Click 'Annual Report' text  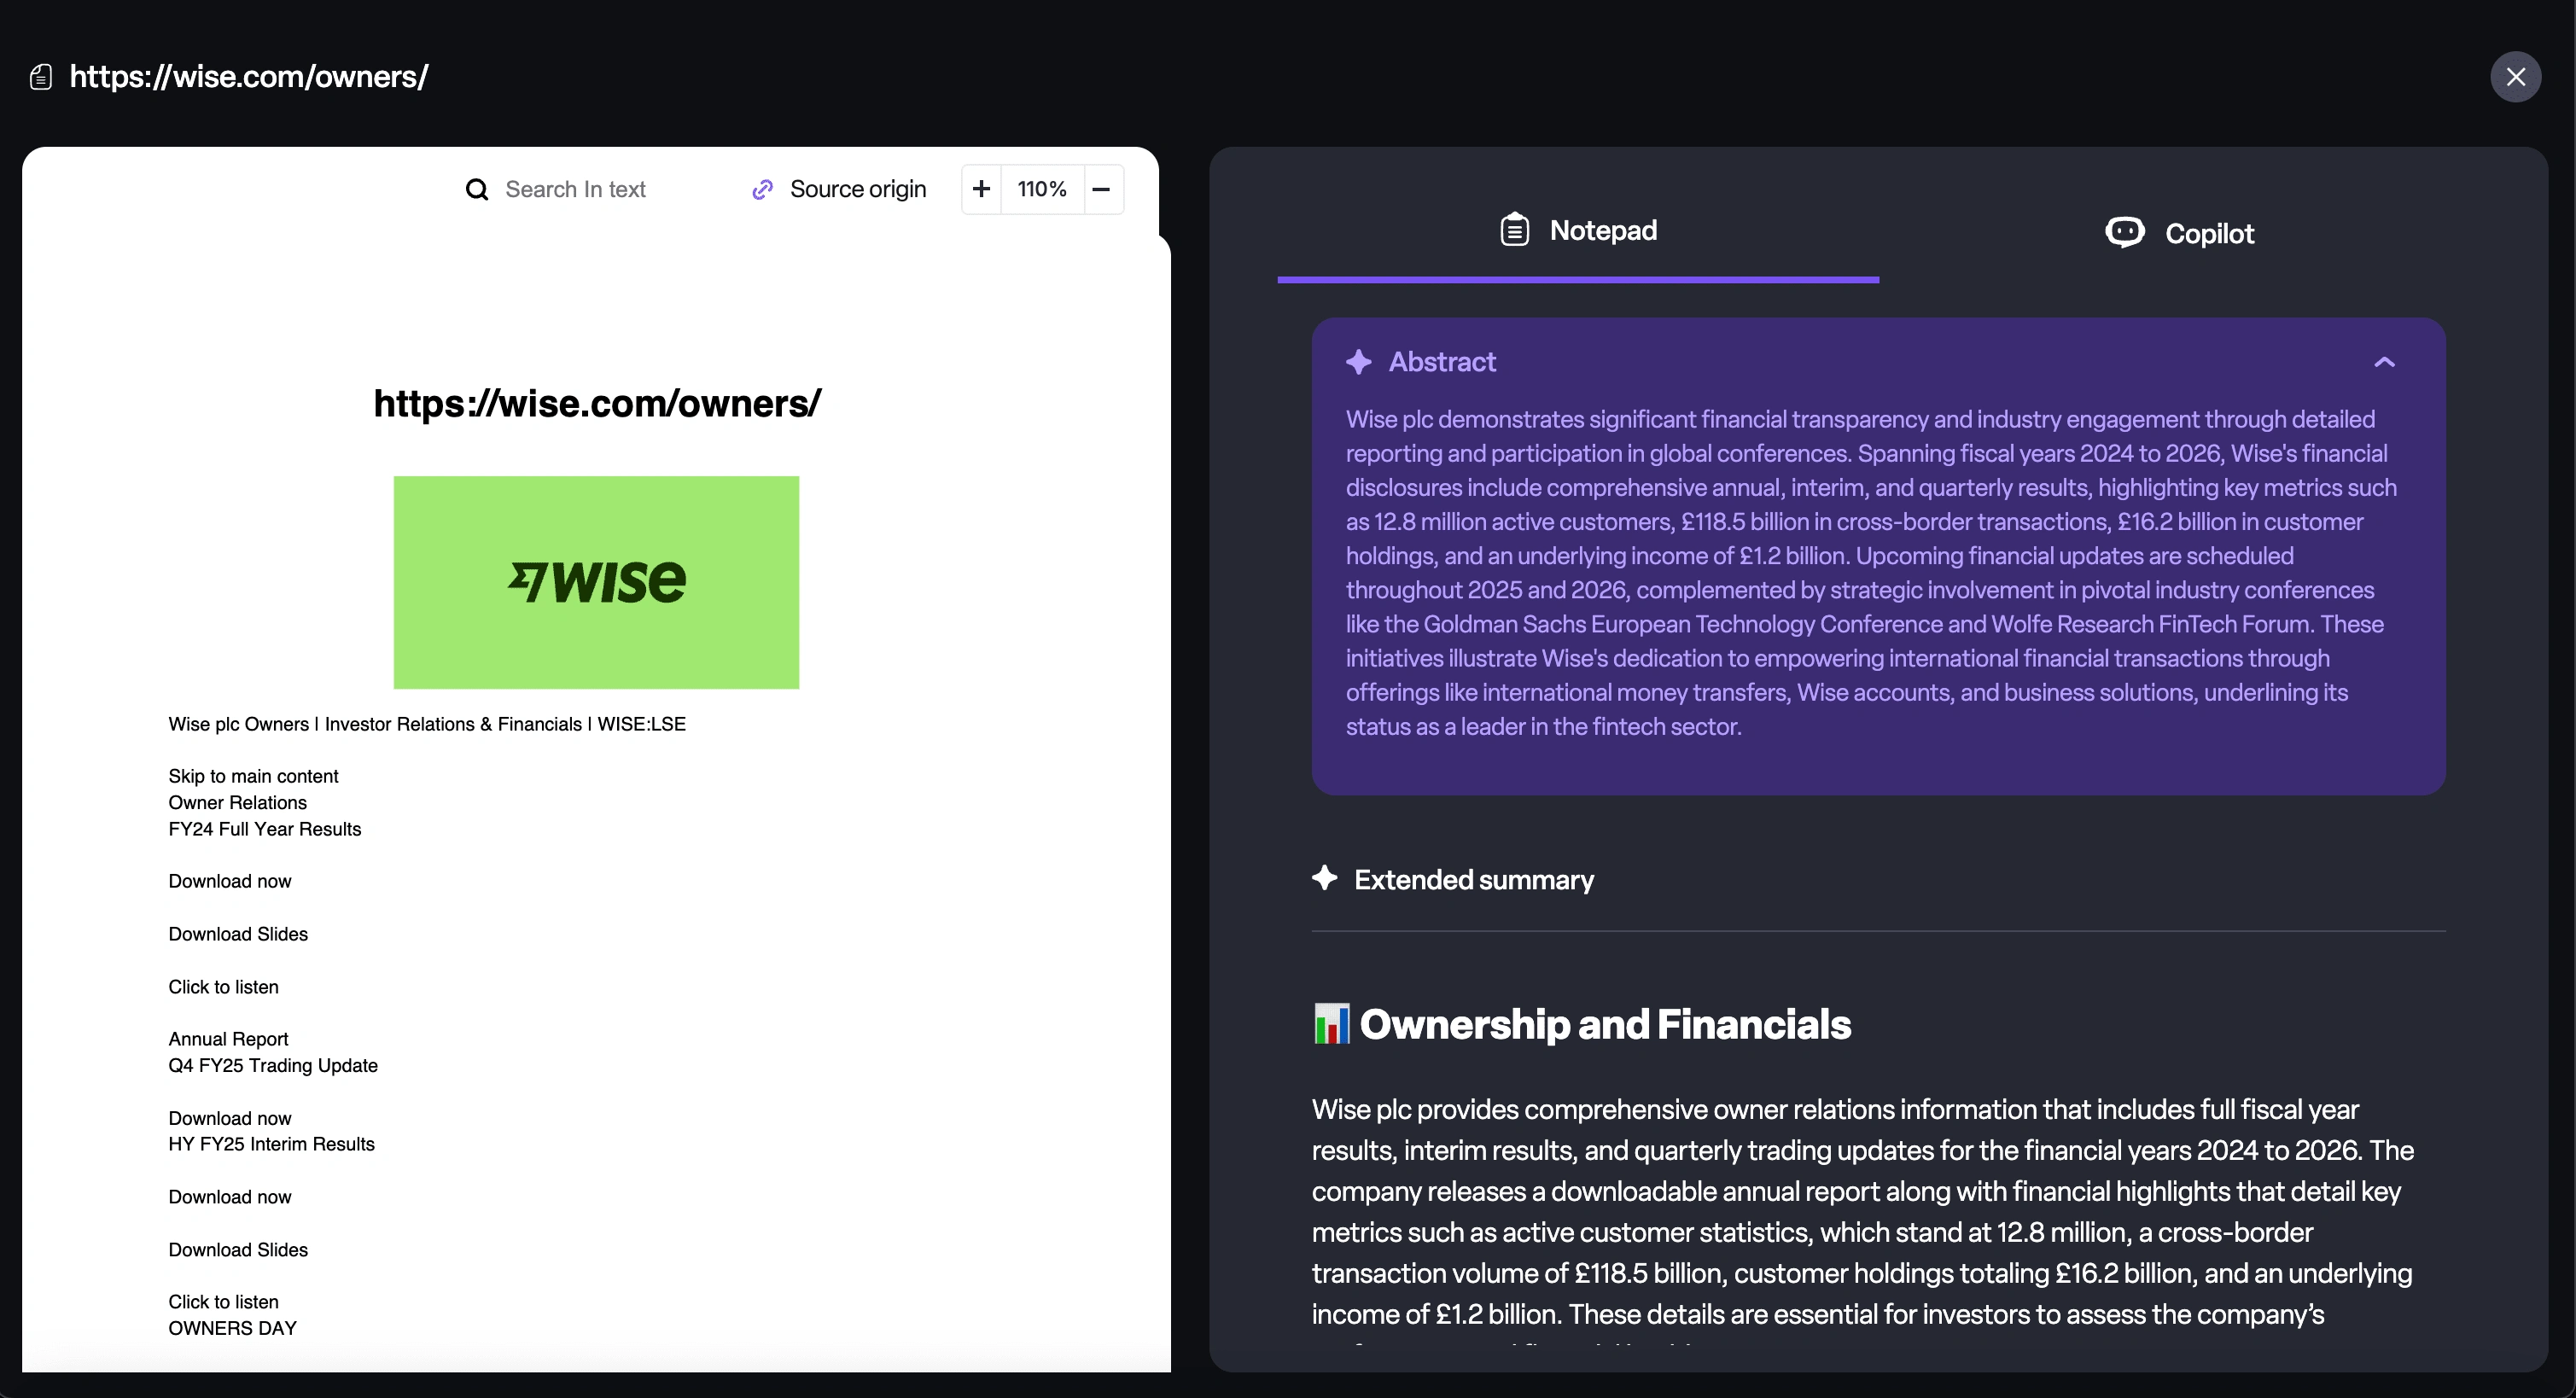(x=228, y=1039)
